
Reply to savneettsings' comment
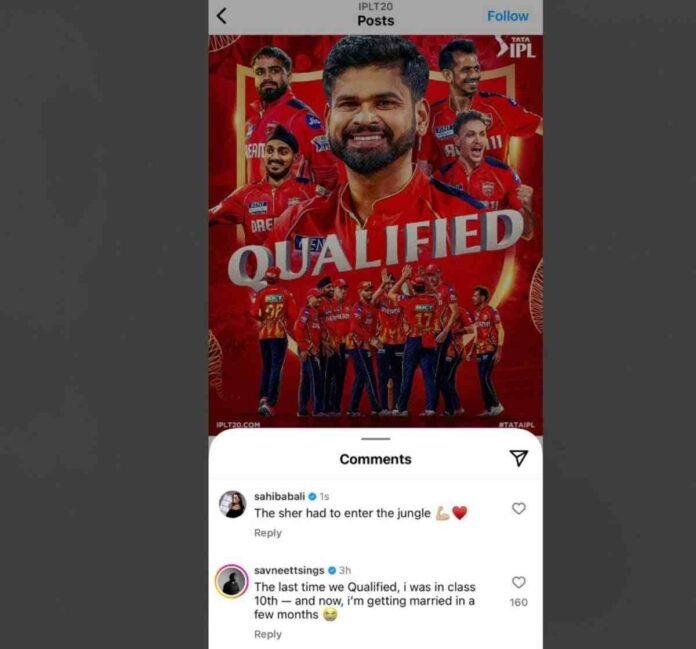click(268, 634)
